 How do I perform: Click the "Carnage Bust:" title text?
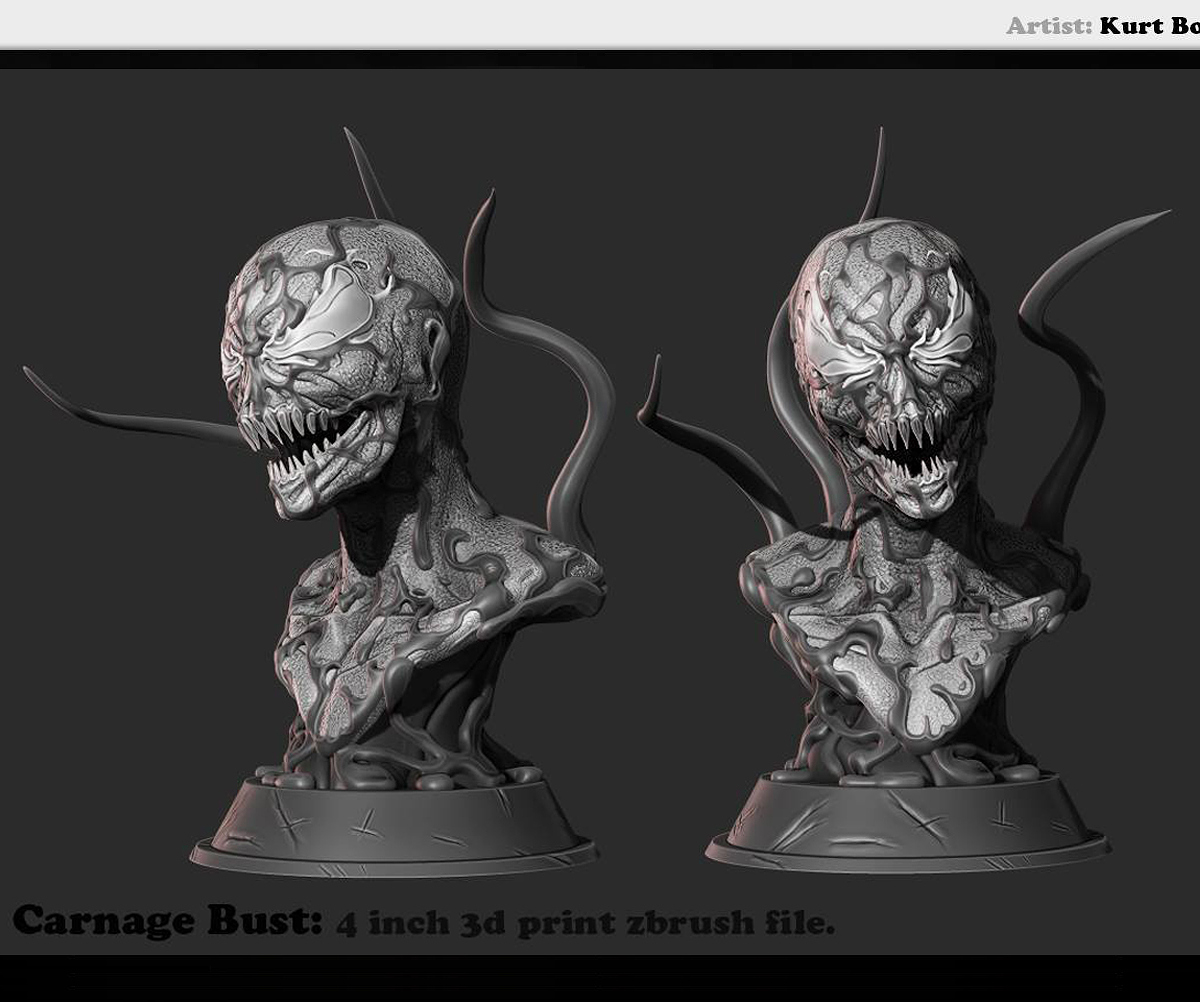(168, 921)
